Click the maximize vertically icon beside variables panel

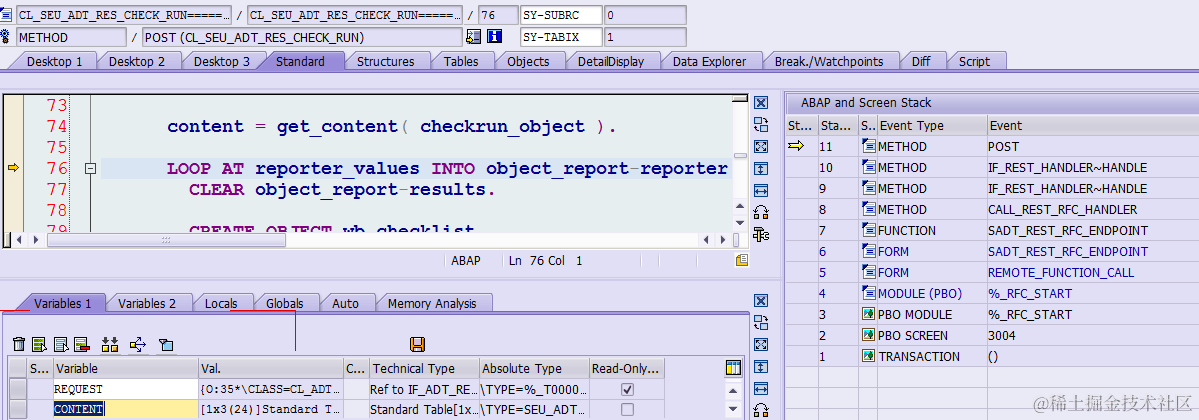click(760, 366)
